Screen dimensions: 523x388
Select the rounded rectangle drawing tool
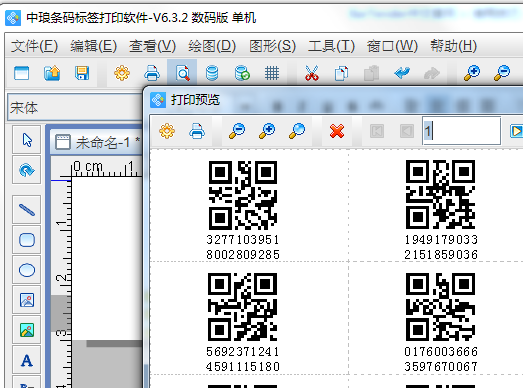27,240
